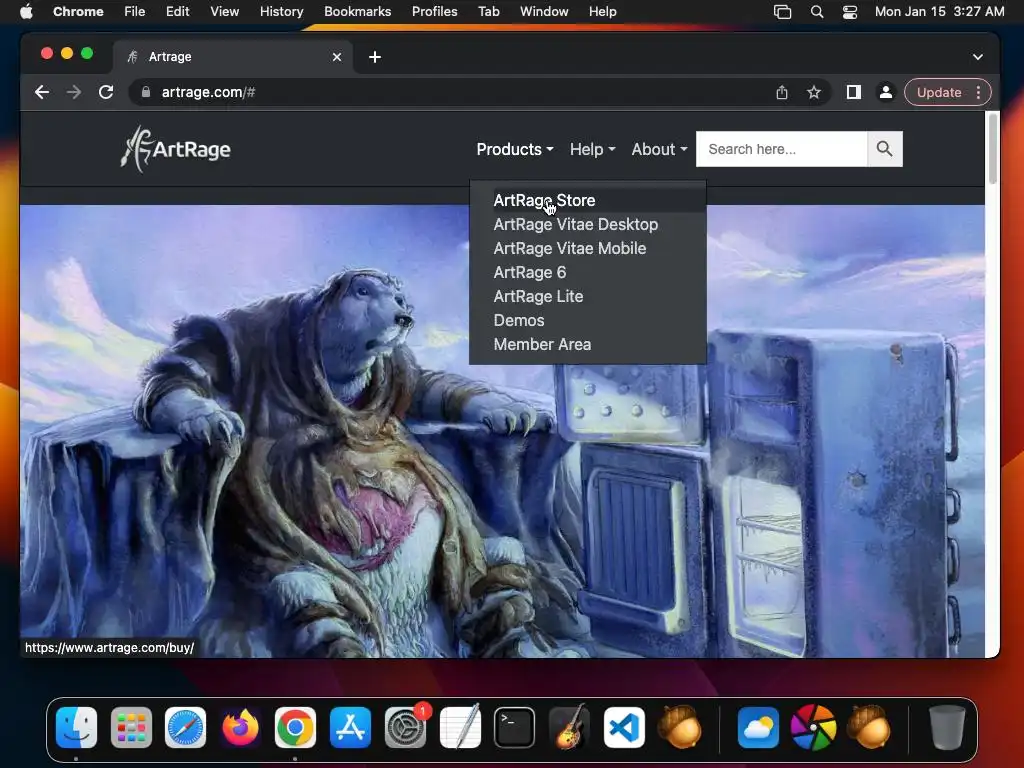Open the Chrome profile avatar icon
The width and height of the screenshot is (1024, 768).
pyautogui.click(x=886, y=92)
